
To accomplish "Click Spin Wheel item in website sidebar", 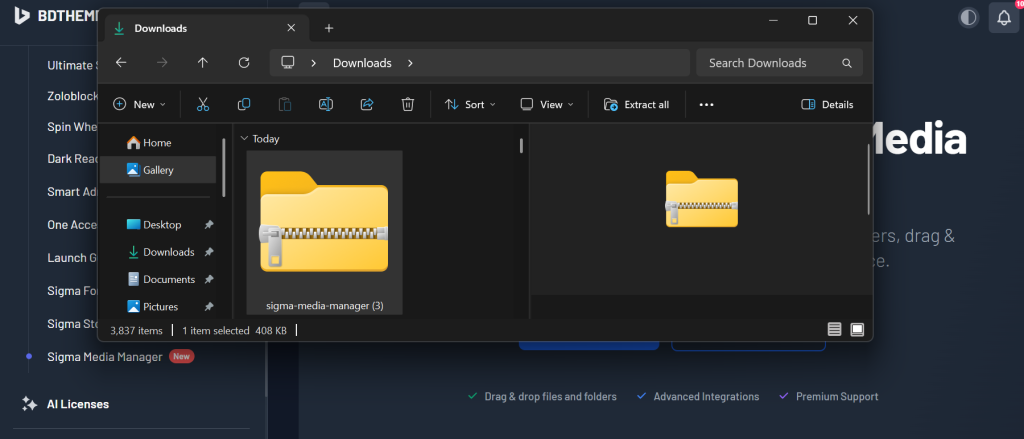I will point(72,127).
